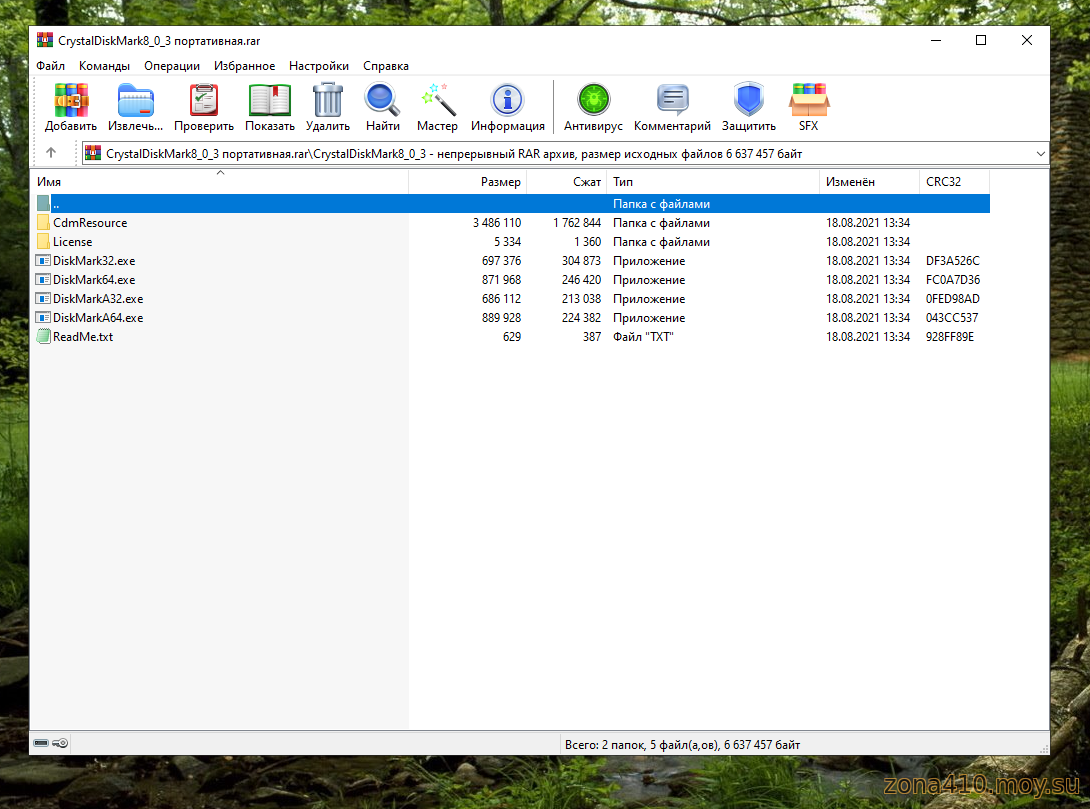Click the drive and key status bar icon
This screenshot has width=1090, height=809.
tap(50, 744)
